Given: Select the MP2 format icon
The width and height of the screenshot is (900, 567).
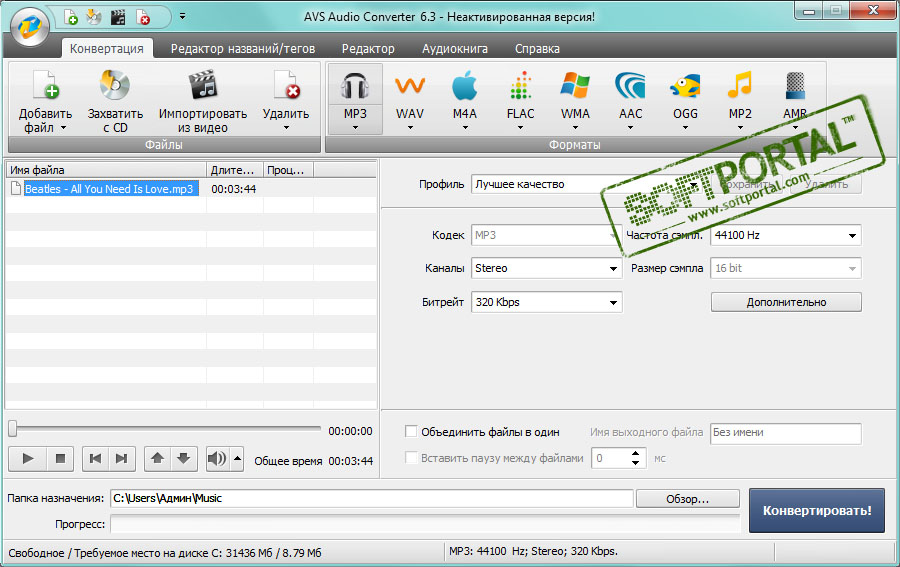Looking at the screenshot, I should [x=740, y=86].
